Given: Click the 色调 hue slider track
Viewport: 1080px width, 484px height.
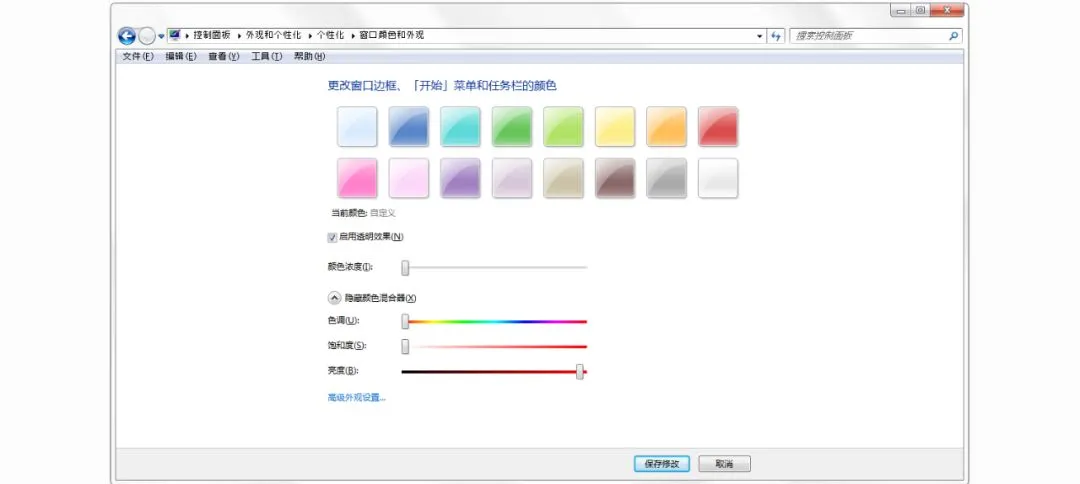Looking at the screenshot, I should click(x=495, y=322).
